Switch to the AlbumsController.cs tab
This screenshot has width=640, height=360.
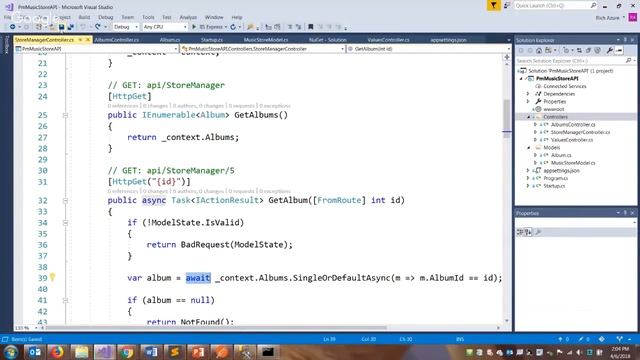pyautogui.click(x=117, y=40)
